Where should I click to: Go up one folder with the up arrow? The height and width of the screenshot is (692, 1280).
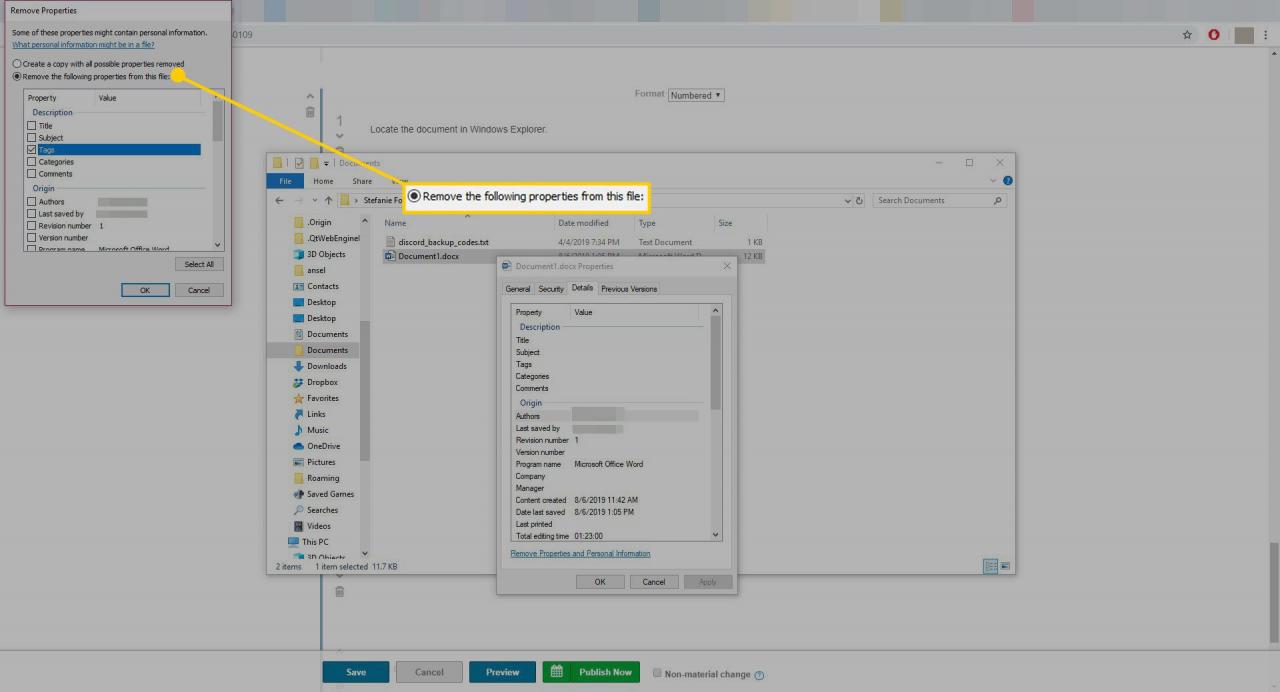[x=328, y=200]
